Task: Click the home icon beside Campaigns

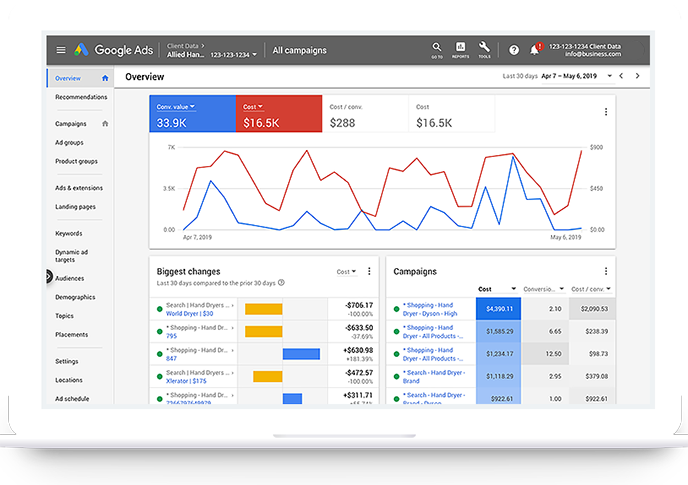Action: (x=105, y=123)
